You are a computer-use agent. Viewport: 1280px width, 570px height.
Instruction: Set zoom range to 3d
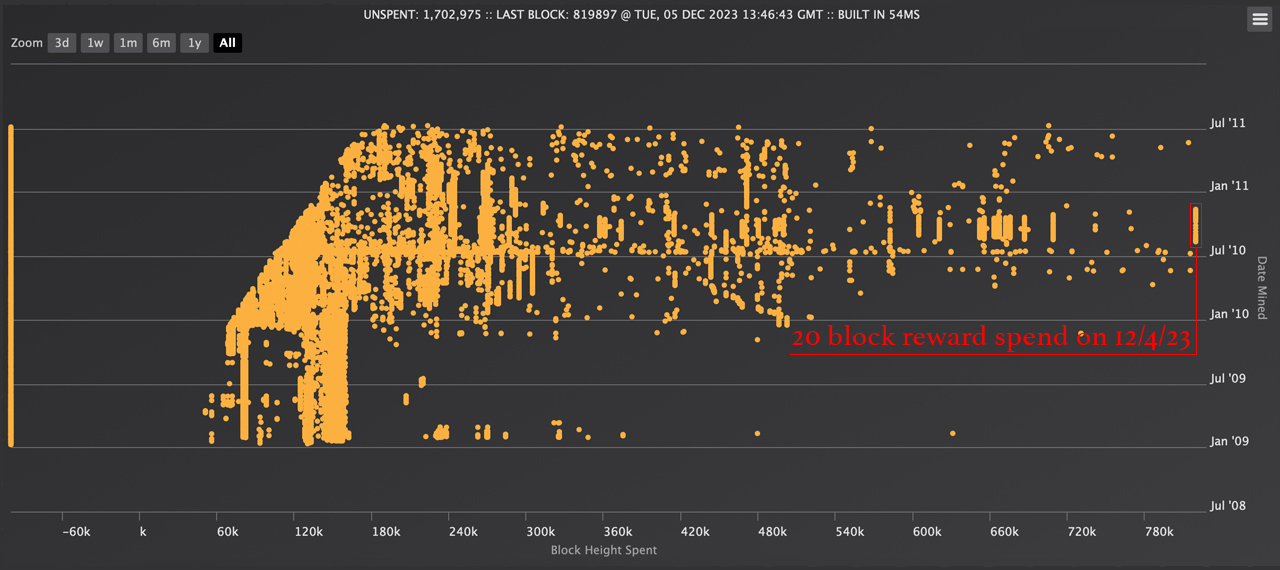tap(62, 43)
